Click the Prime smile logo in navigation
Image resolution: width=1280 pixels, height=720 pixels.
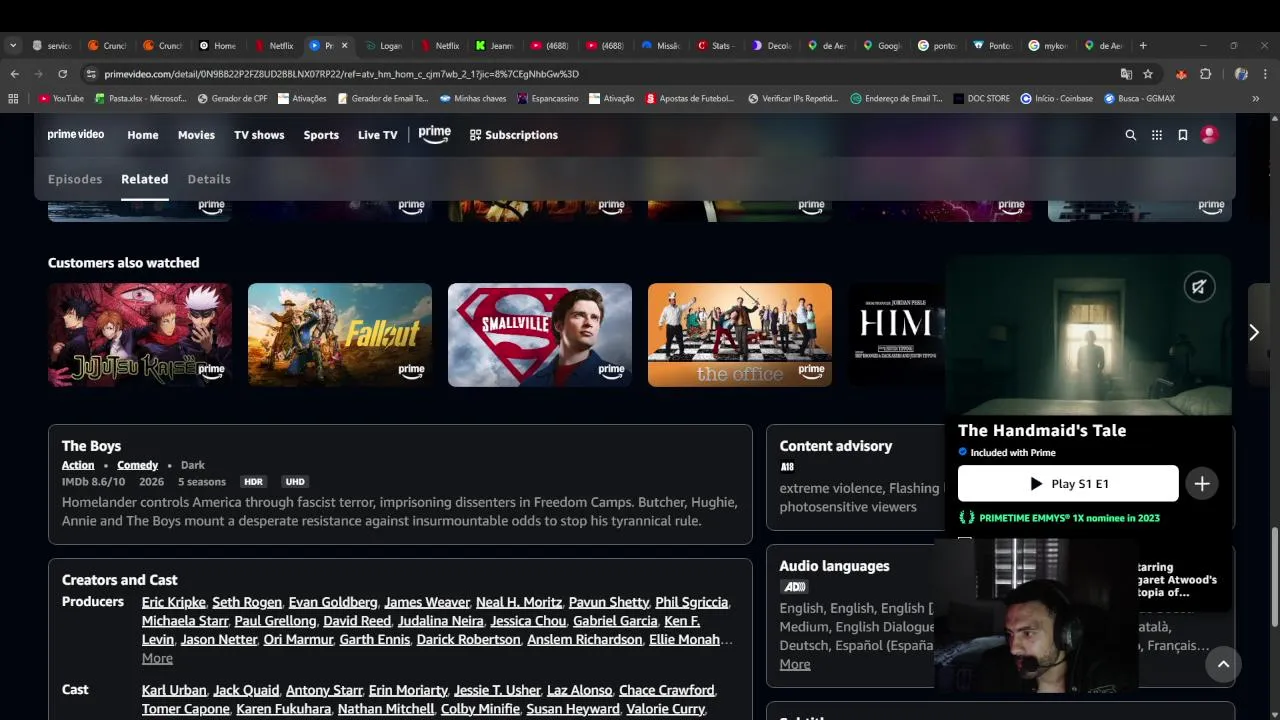coord(434,135)
